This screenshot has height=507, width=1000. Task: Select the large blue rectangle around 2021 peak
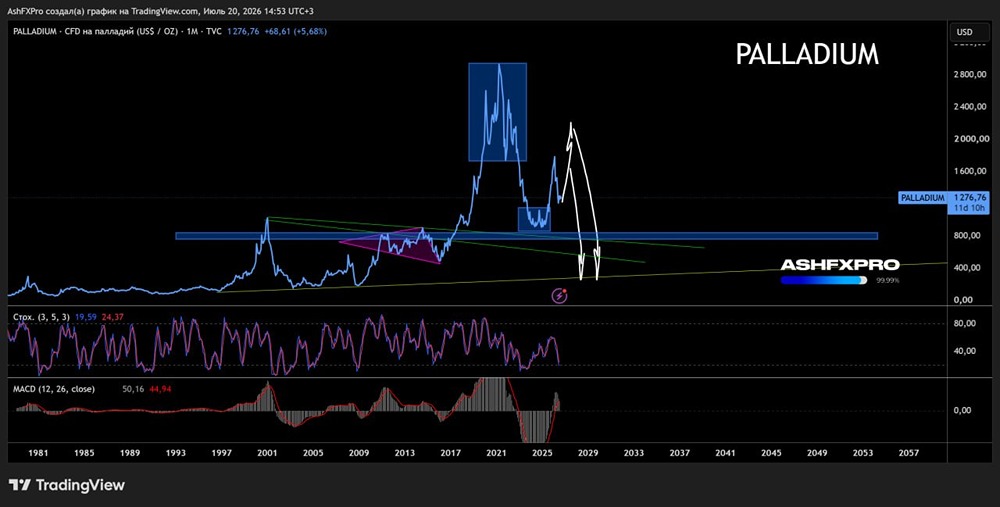497,112
